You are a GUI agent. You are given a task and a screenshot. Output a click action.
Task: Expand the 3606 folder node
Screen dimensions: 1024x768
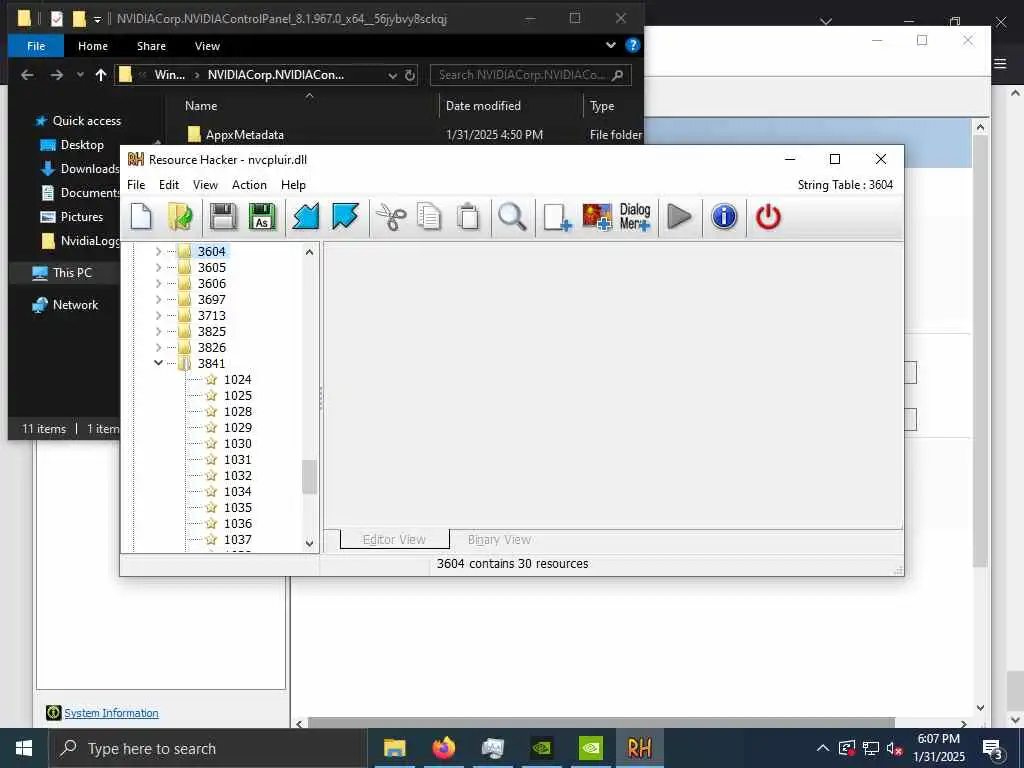pyautogui.click(x=158, y=283)
